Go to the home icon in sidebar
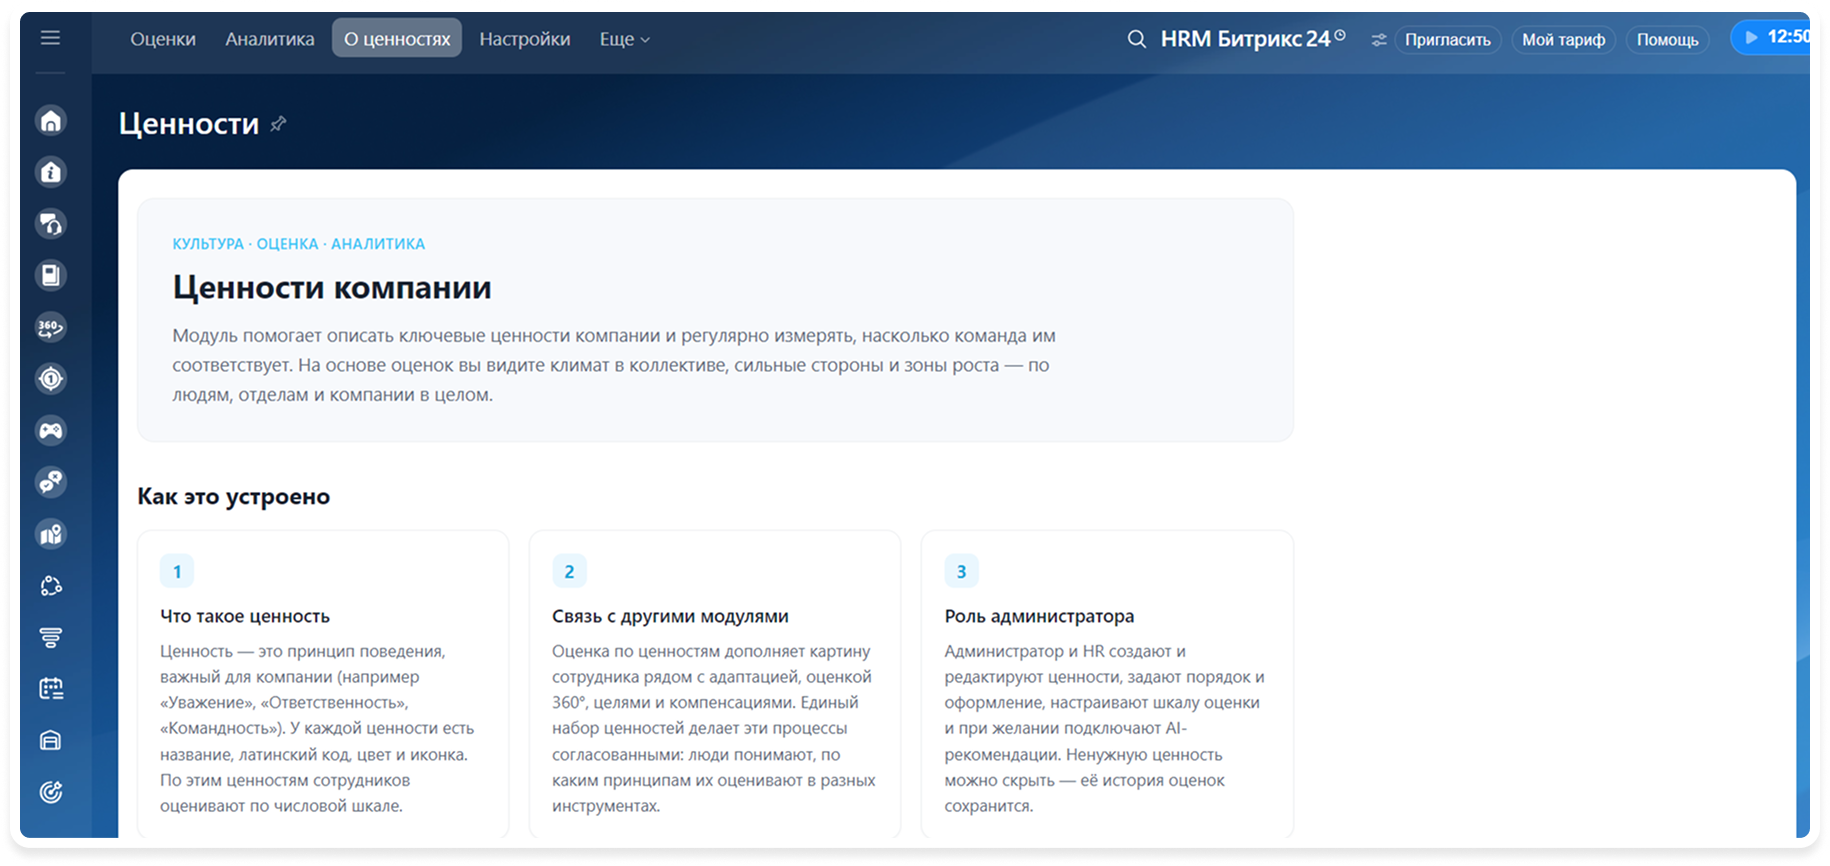The width and height of the screenshot is (1830, 866). click(51, 121)
